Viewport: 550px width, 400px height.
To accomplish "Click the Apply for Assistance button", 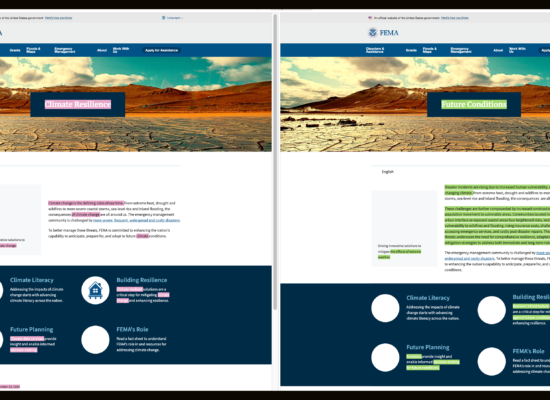I will point(161,50).
